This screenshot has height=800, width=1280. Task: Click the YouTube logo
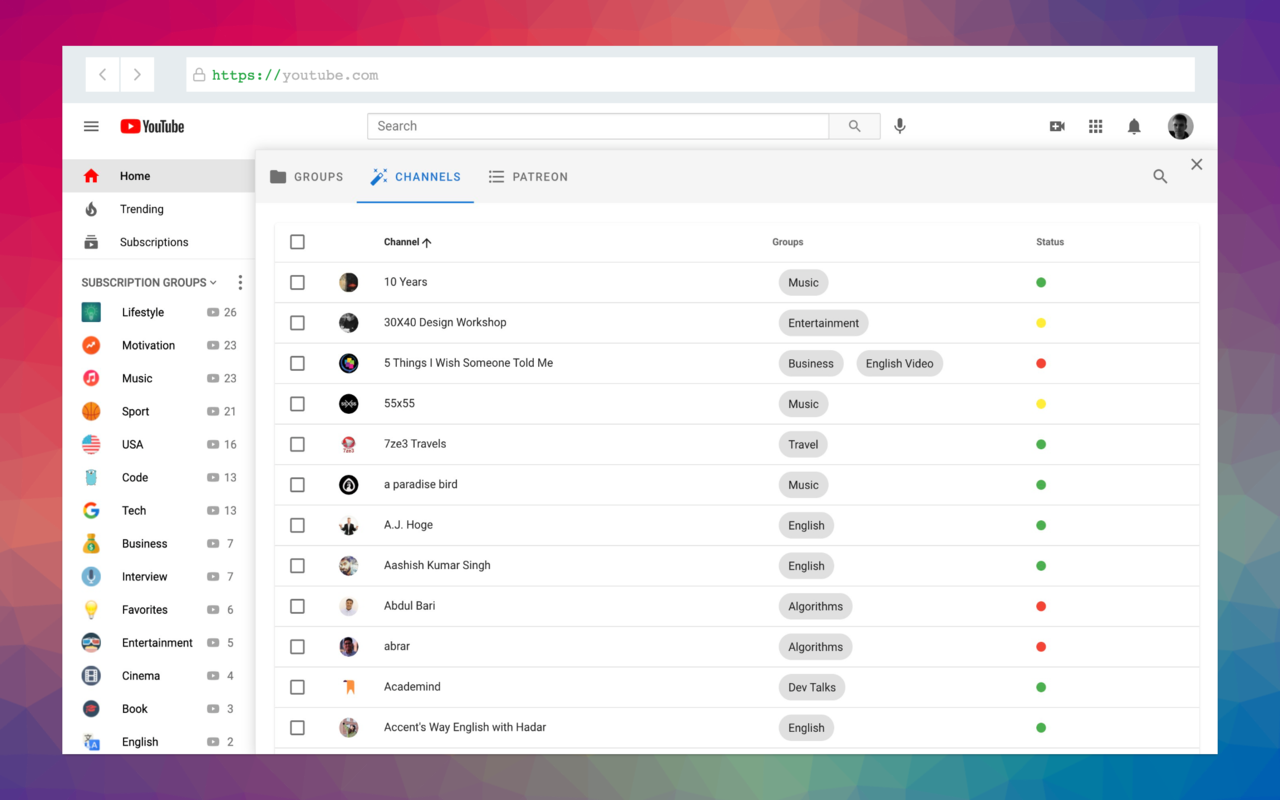pyautogui.click(x=152, y=126)
